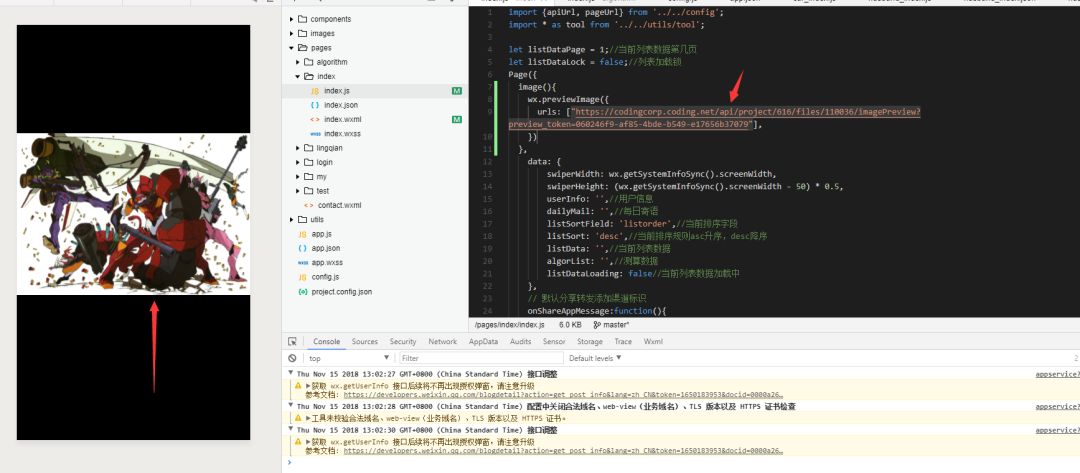Click the /pages/index/index.js status path
Image resolution: width=1080 pixels, height=473 pixels.
click(510, 324)
